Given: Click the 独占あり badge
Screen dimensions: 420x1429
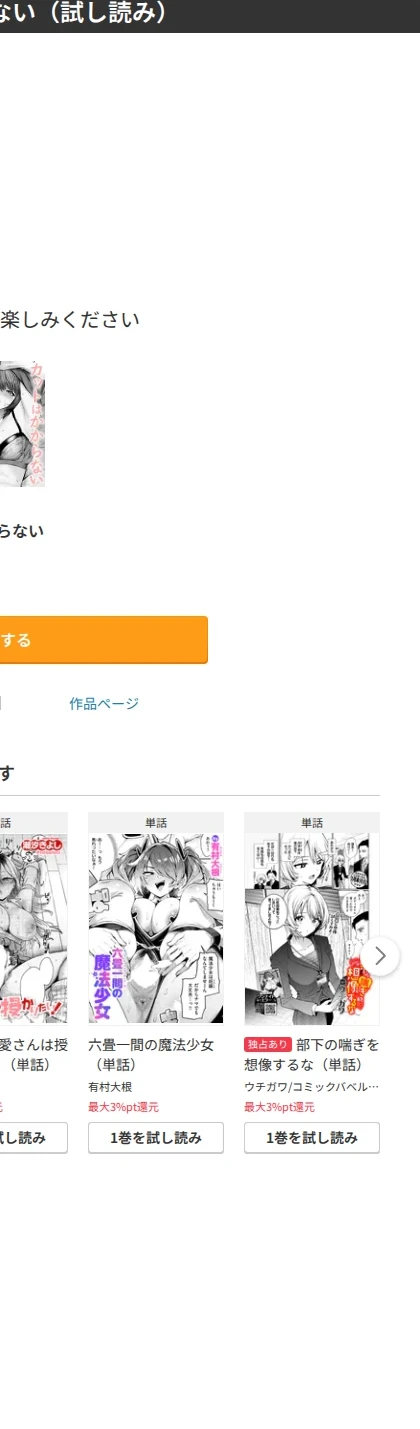Looking at the screenshot, I should [267, 1045].
